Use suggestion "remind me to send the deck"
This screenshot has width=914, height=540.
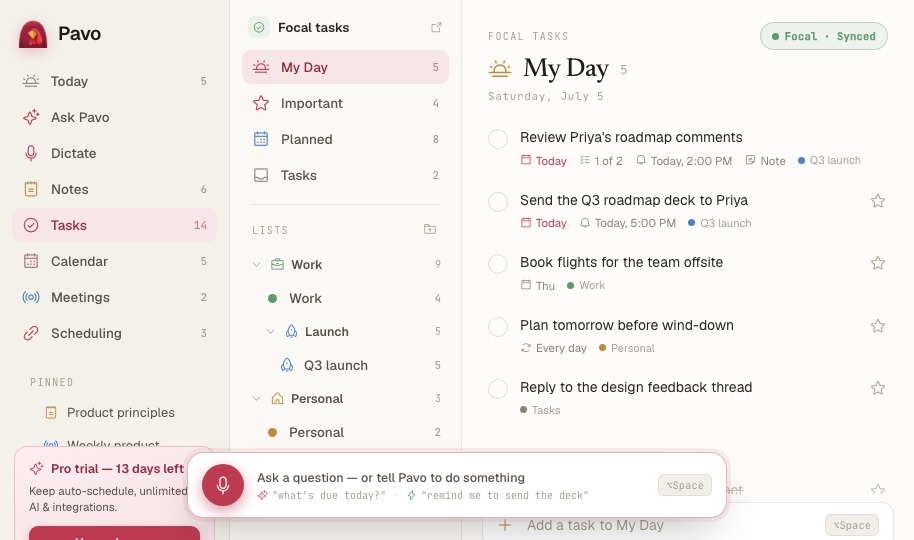click(x=498, y=495)
